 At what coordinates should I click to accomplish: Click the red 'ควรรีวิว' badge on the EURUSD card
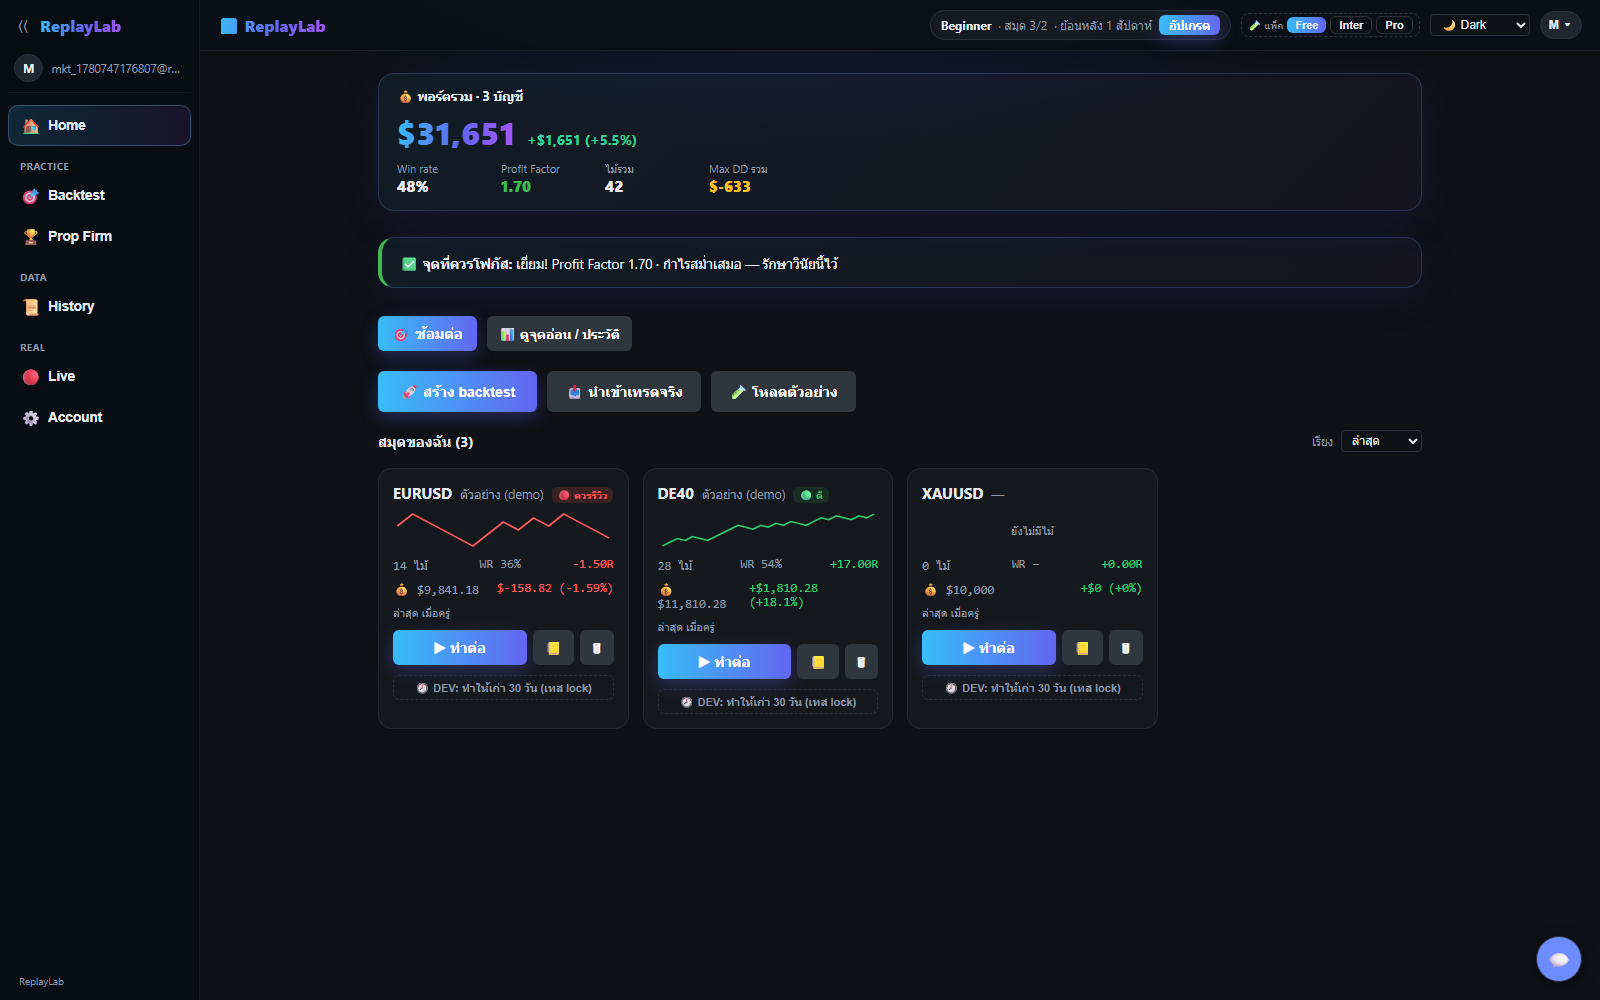(583, 495)
